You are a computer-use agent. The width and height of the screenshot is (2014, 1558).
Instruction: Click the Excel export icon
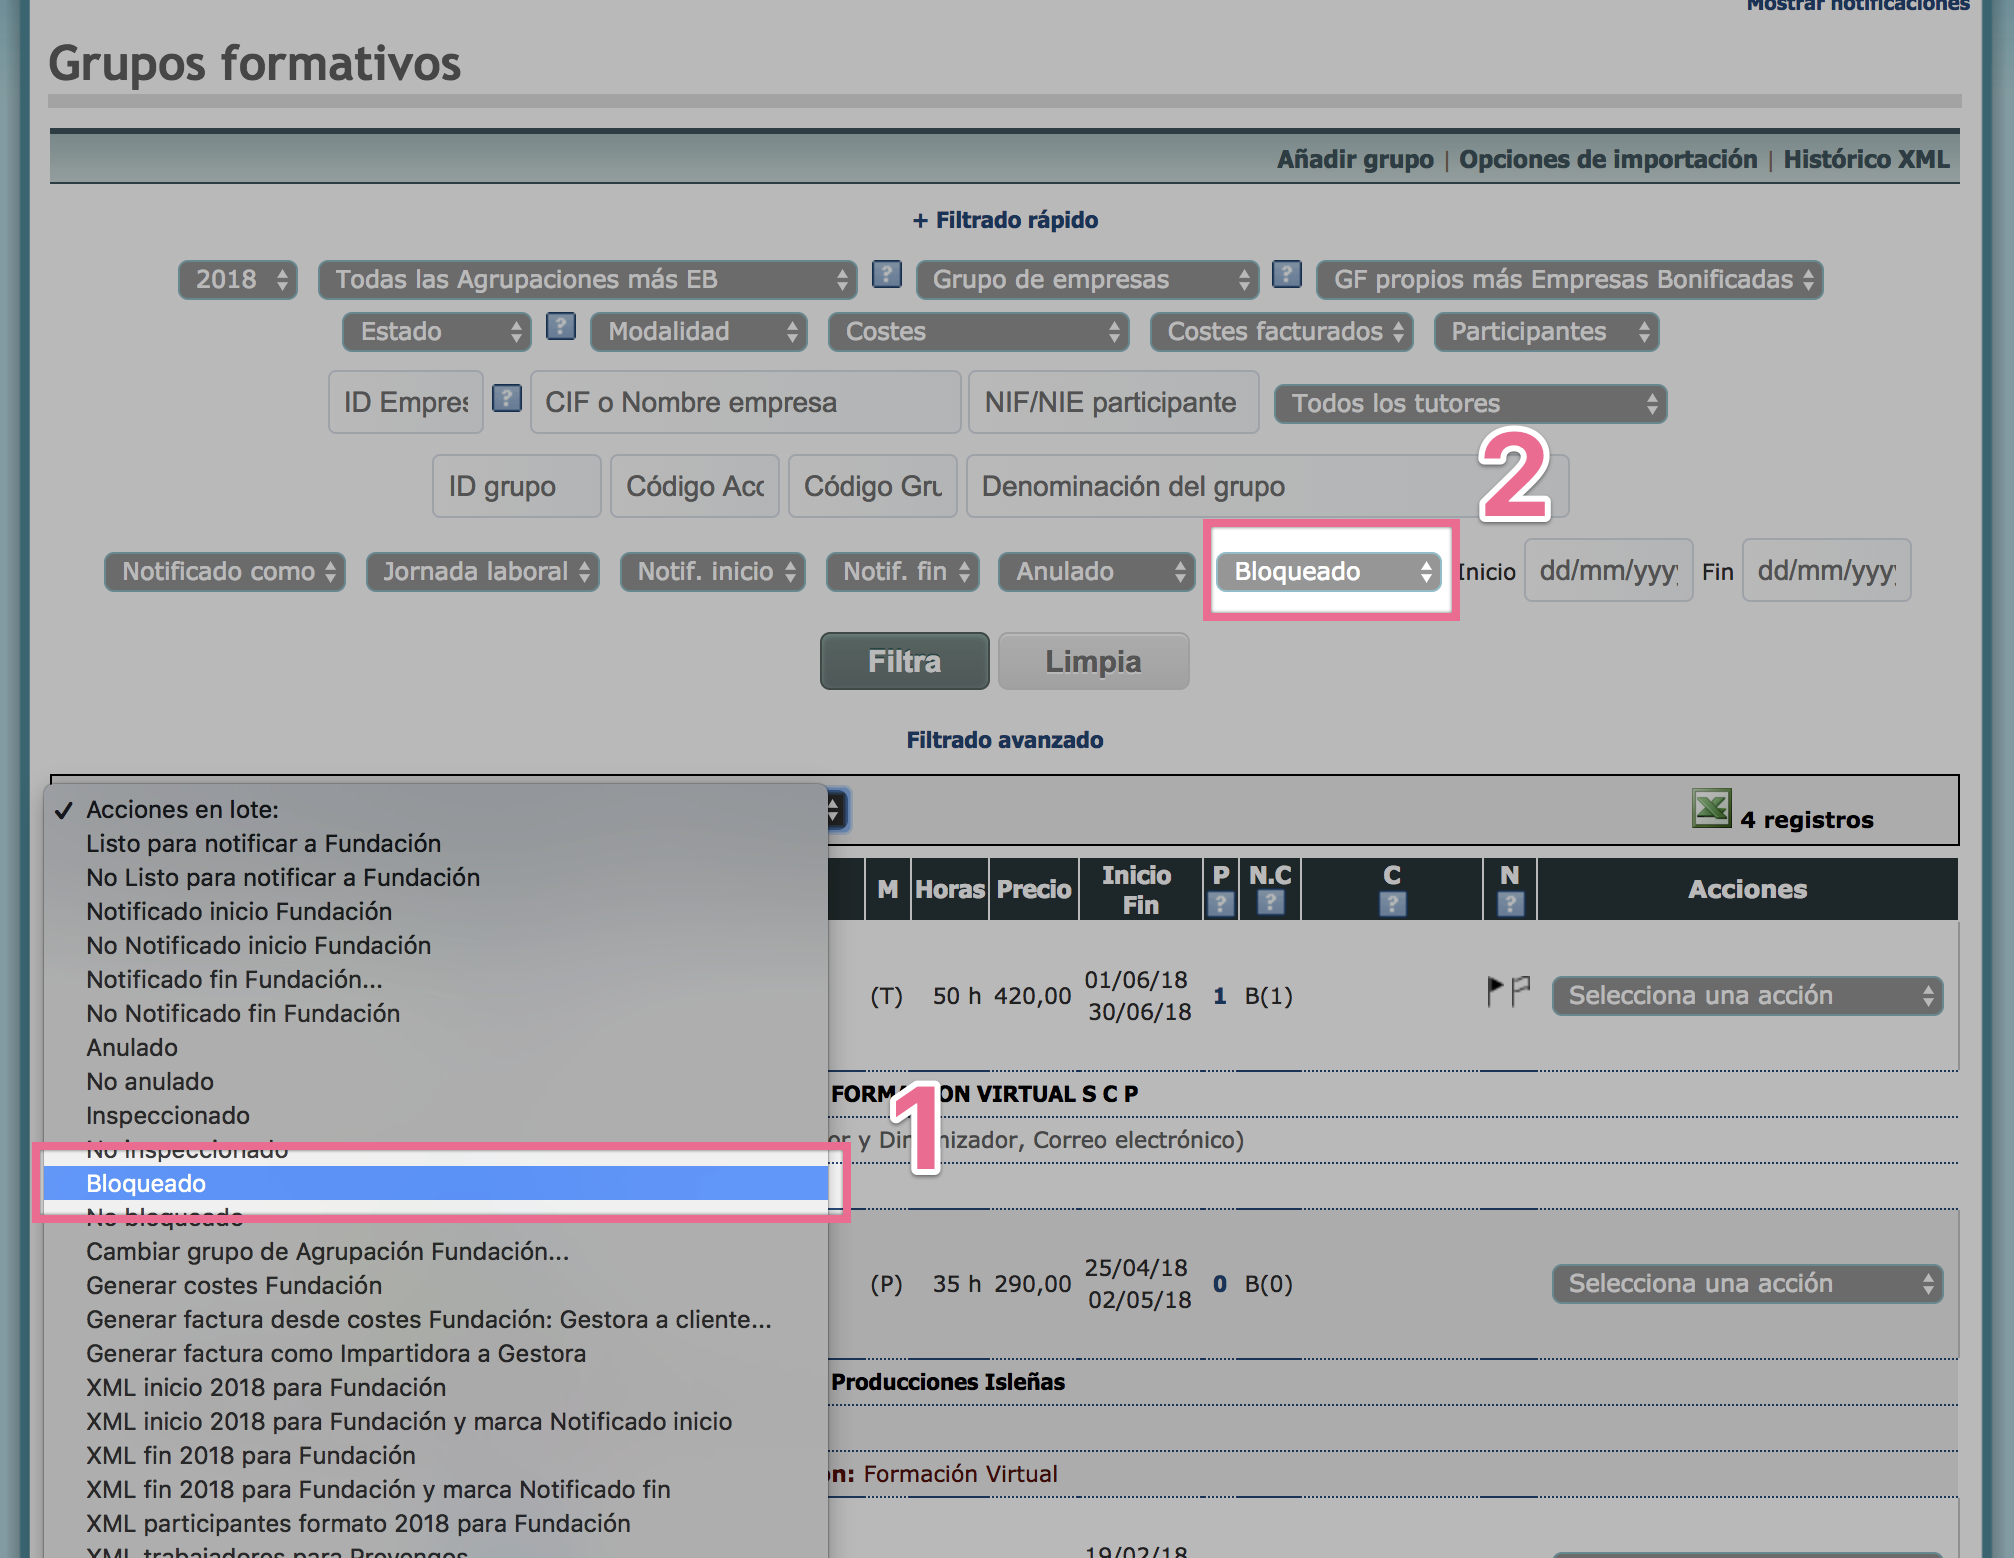tap(1710, 808)
